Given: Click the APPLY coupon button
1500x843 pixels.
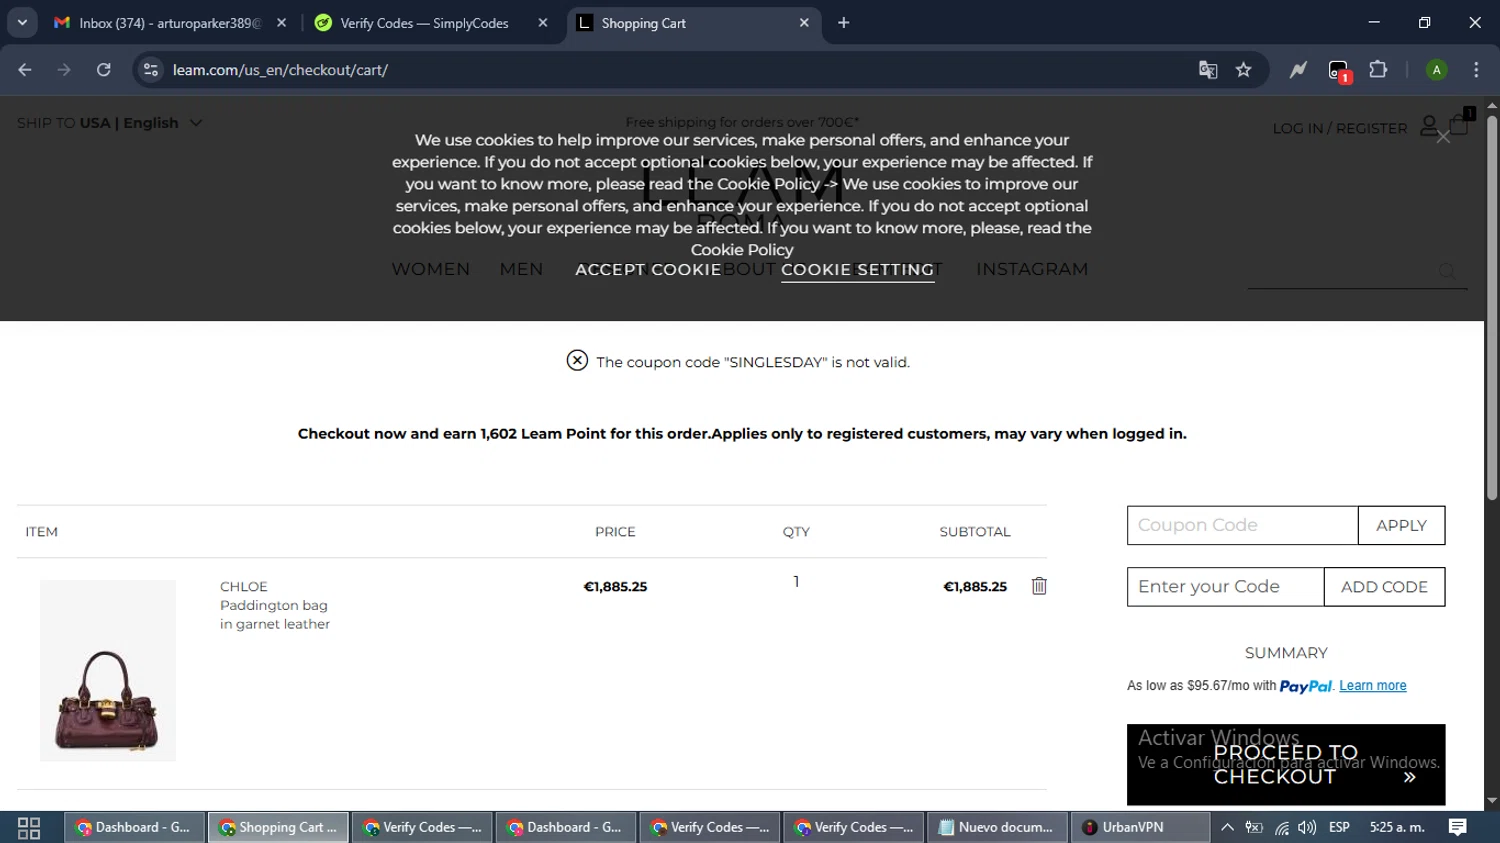Looking at the screenshot, I should pyautogui.click(x=1401, y=525).
